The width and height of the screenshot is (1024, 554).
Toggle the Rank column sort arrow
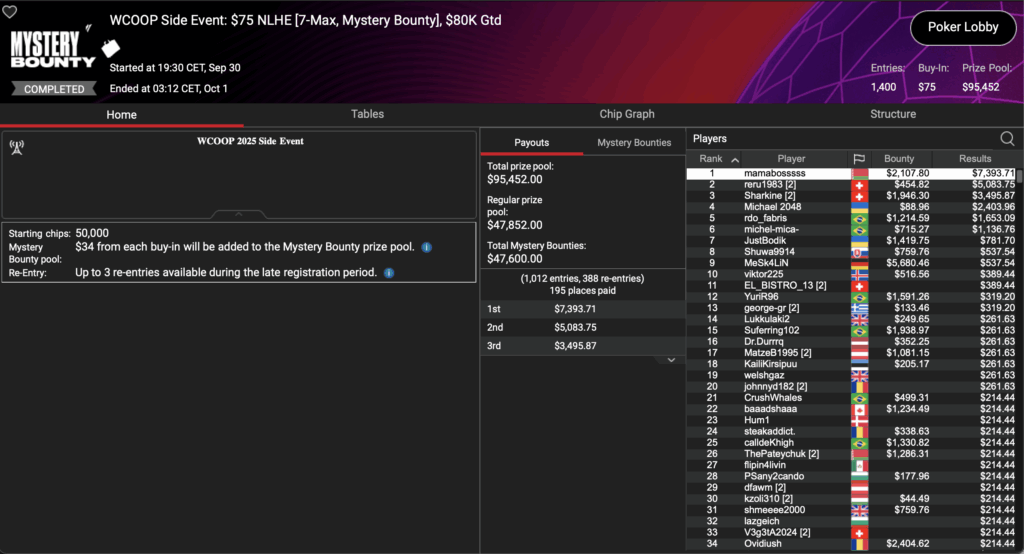click(x=736, y=159)
